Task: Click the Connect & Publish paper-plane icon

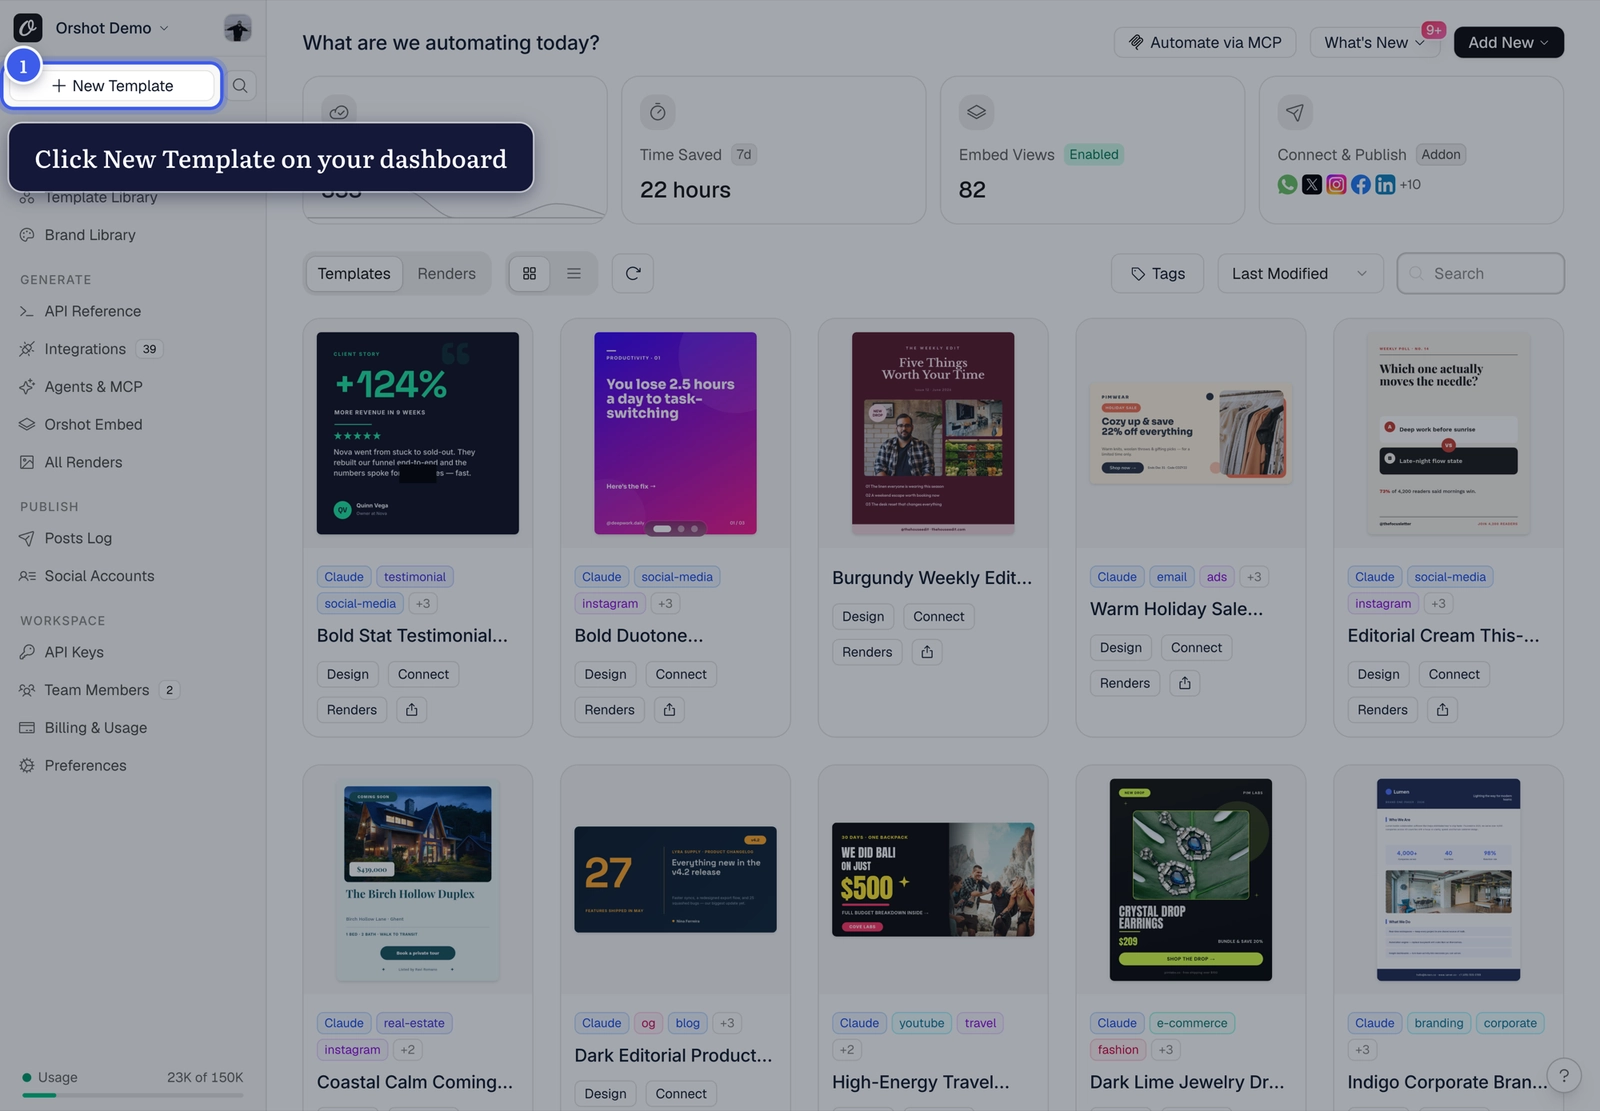Action: click(x=1295, y=112)
